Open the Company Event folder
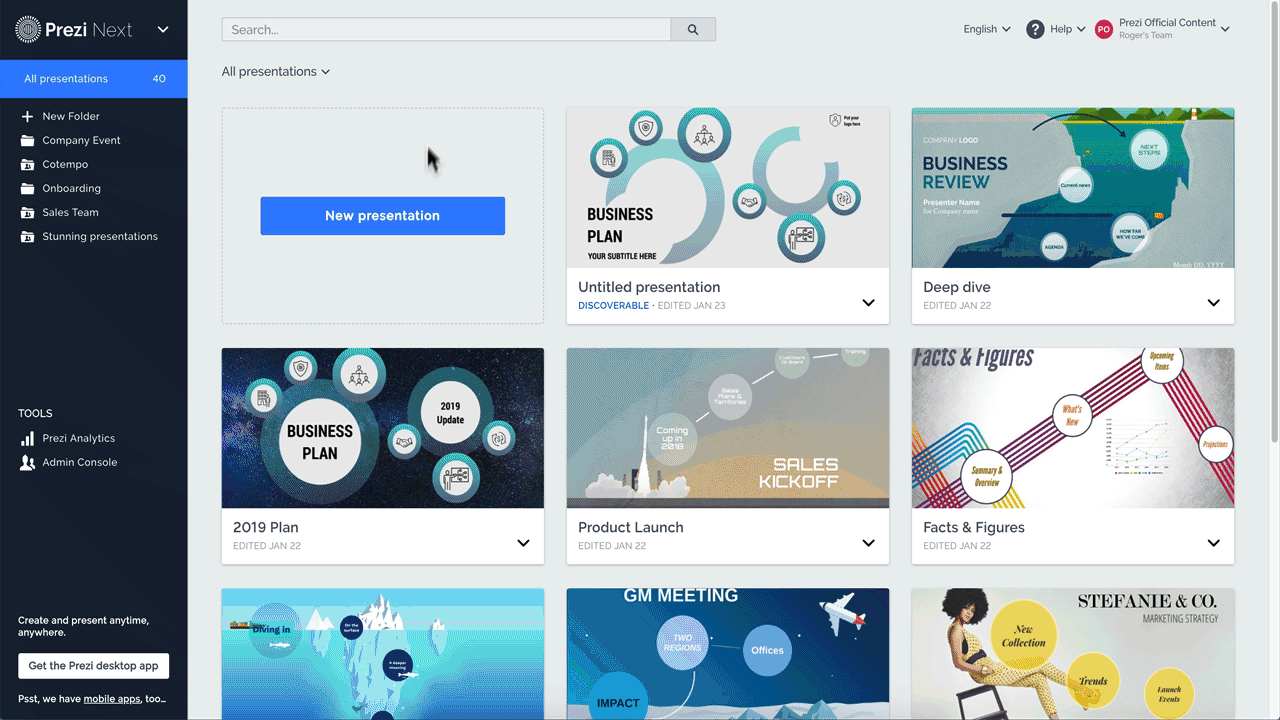Viewport: 1280px width, 720px height. point(81,141)
